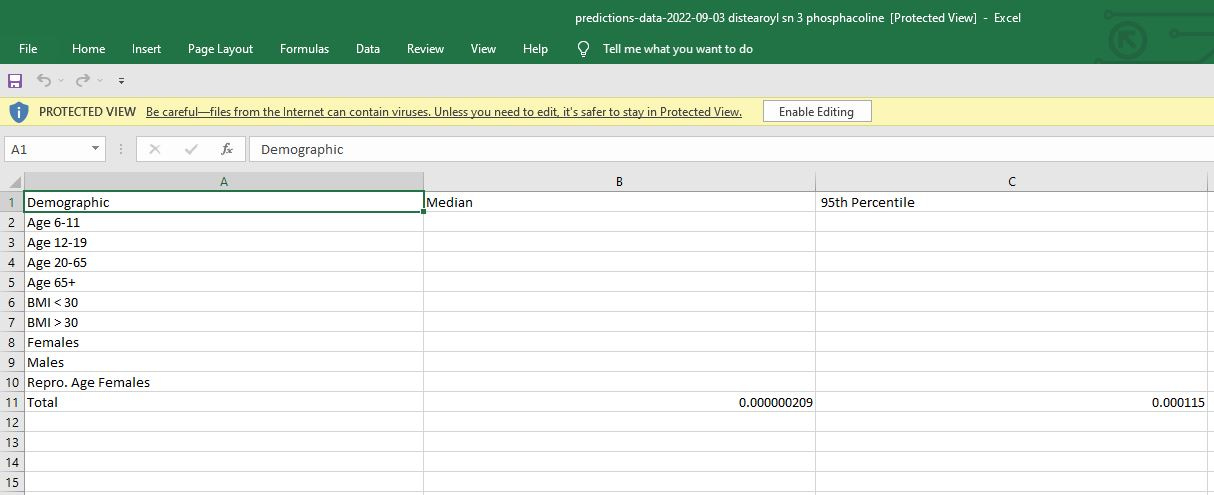Click the 'Males' cell
Screen dimensions: 1214x495
click(224, 362)
